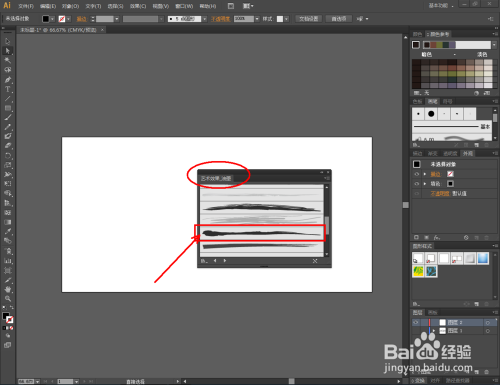Select the Rectangle tool
This screenshot has width=500, height=385.
(x=7, y=108)
